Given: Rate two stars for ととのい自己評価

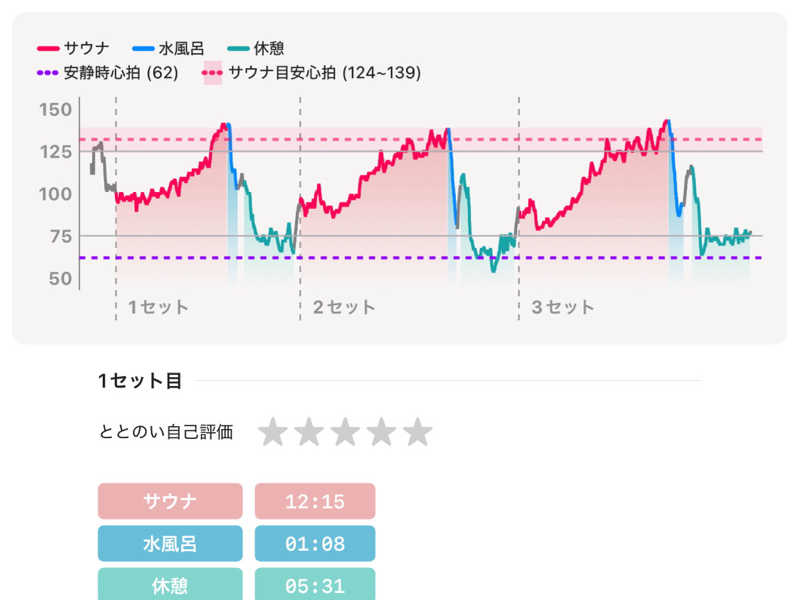Looking at the screenshot, I should coord(309,432).
